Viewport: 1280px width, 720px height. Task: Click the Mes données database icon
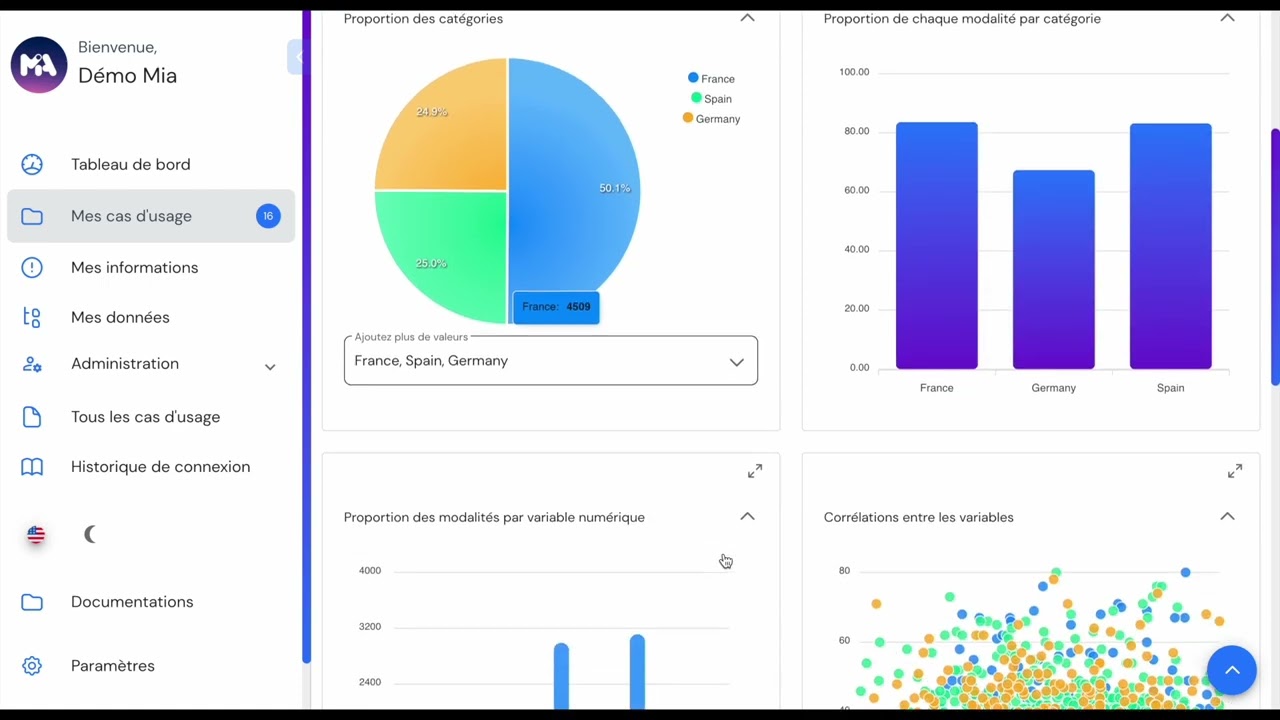32,317
